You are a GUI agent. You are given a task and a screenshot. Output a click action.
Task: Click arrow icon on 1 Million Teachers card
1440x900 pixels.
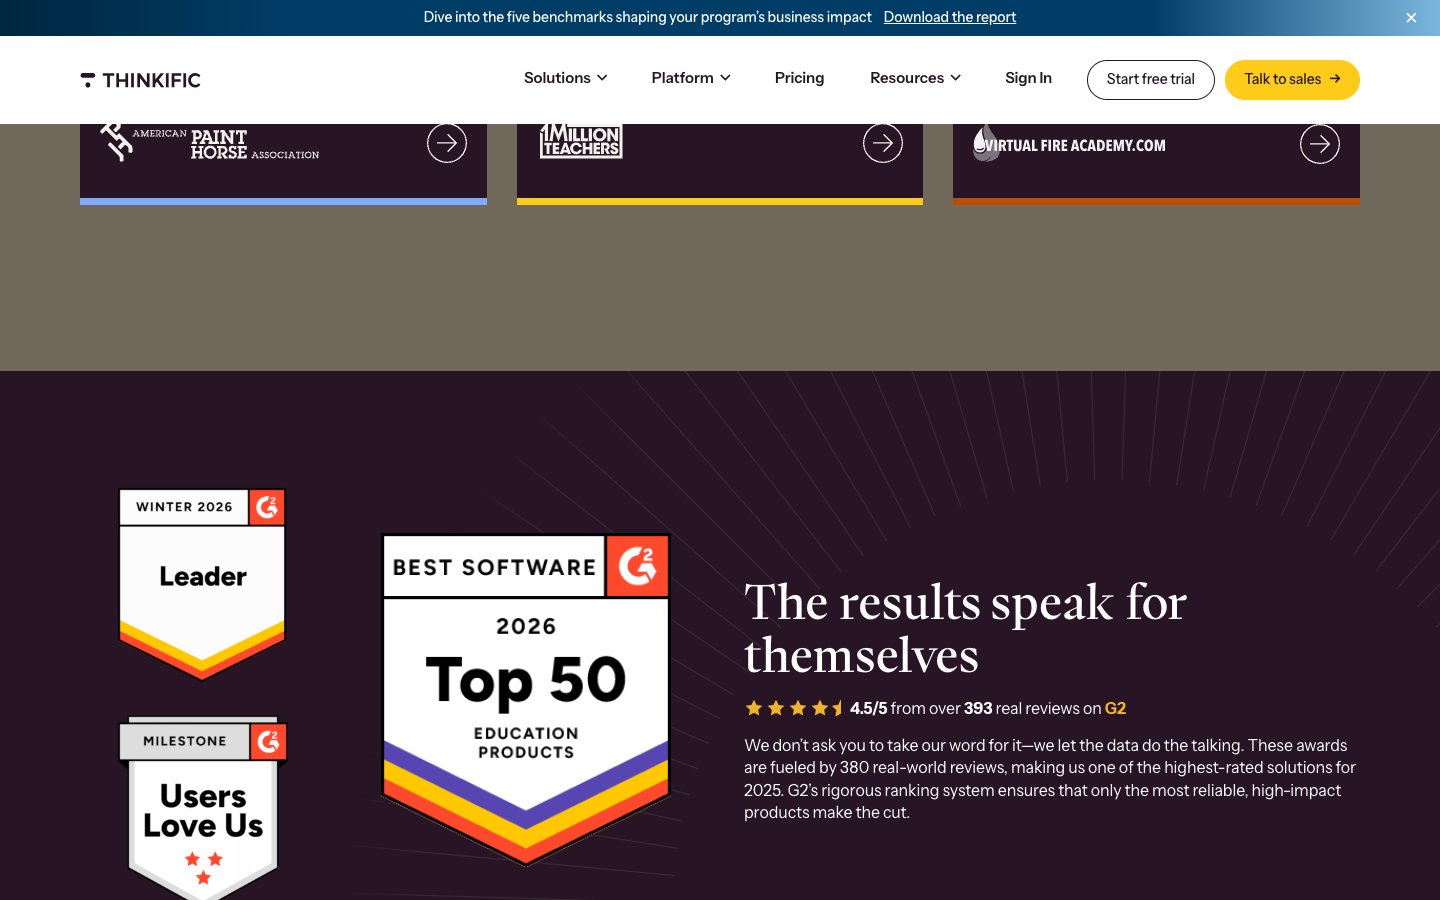tap(882, 144)
